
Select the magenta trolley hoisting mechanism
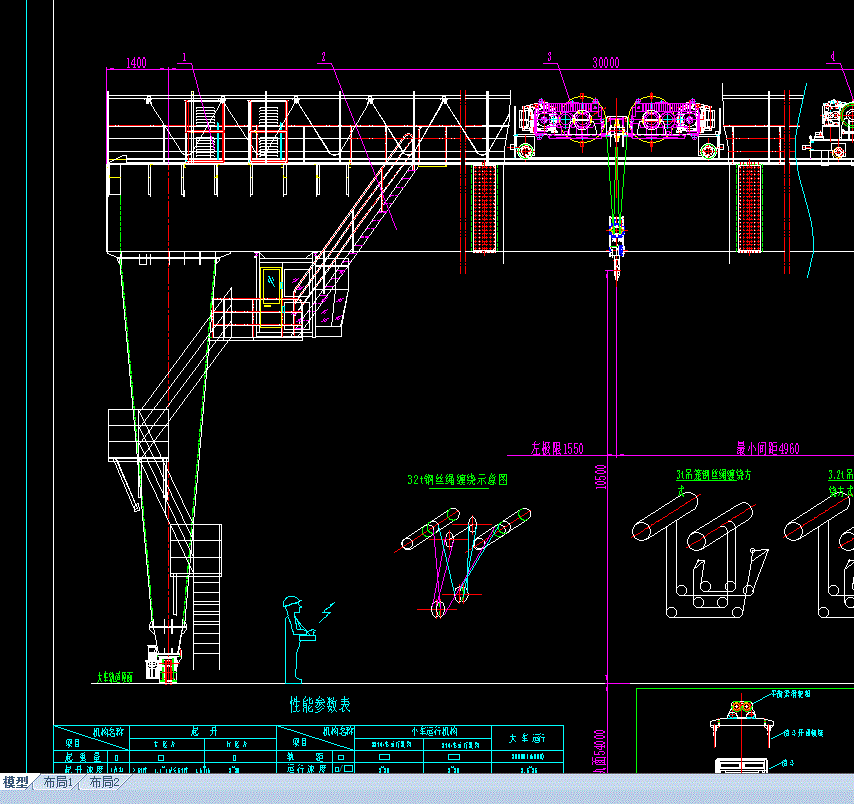coord(615,119)
